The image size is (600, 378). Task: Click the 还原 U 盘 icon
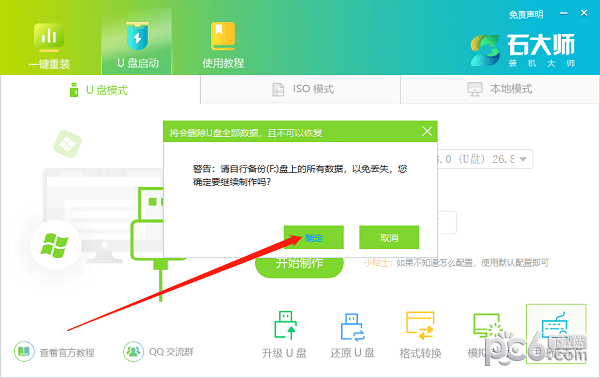[x=352, y=327]
